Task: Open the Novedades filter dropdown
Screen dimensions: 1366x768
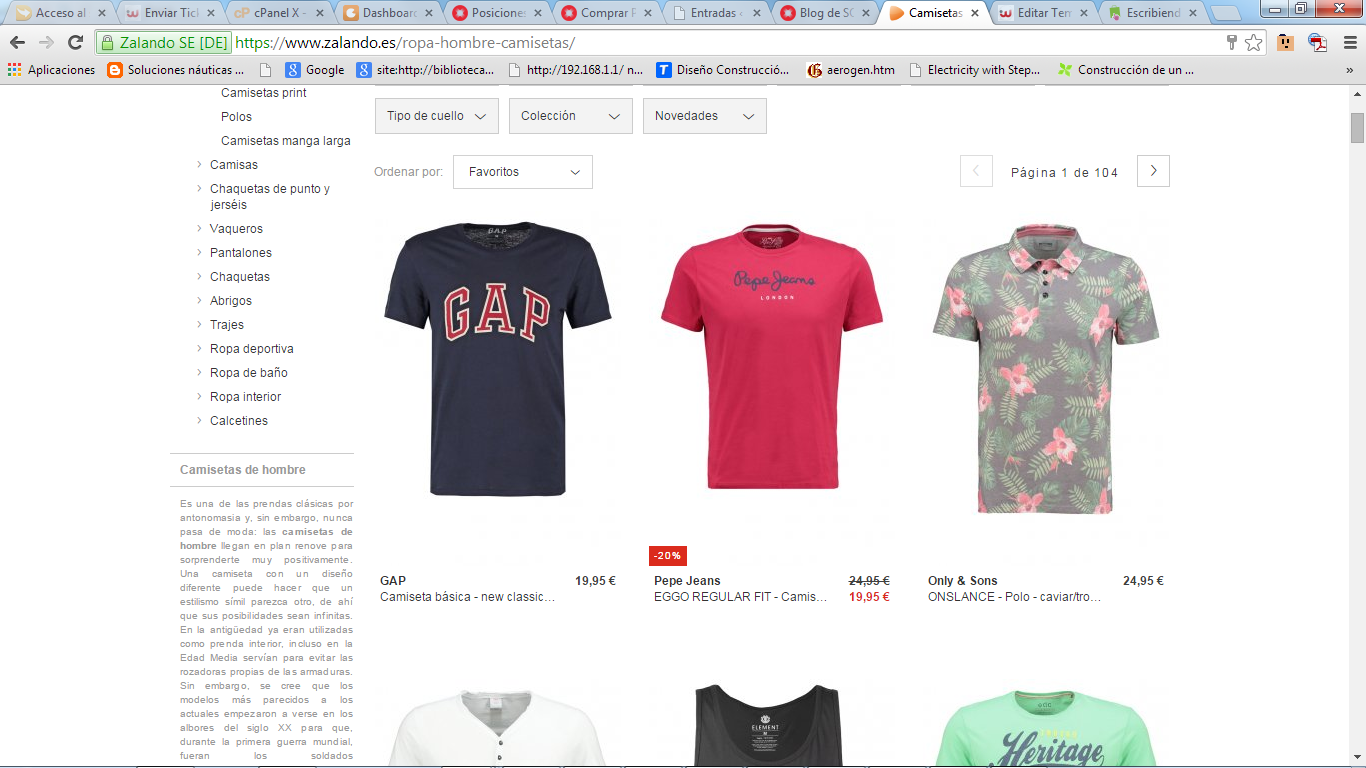Action: point(704,116)
